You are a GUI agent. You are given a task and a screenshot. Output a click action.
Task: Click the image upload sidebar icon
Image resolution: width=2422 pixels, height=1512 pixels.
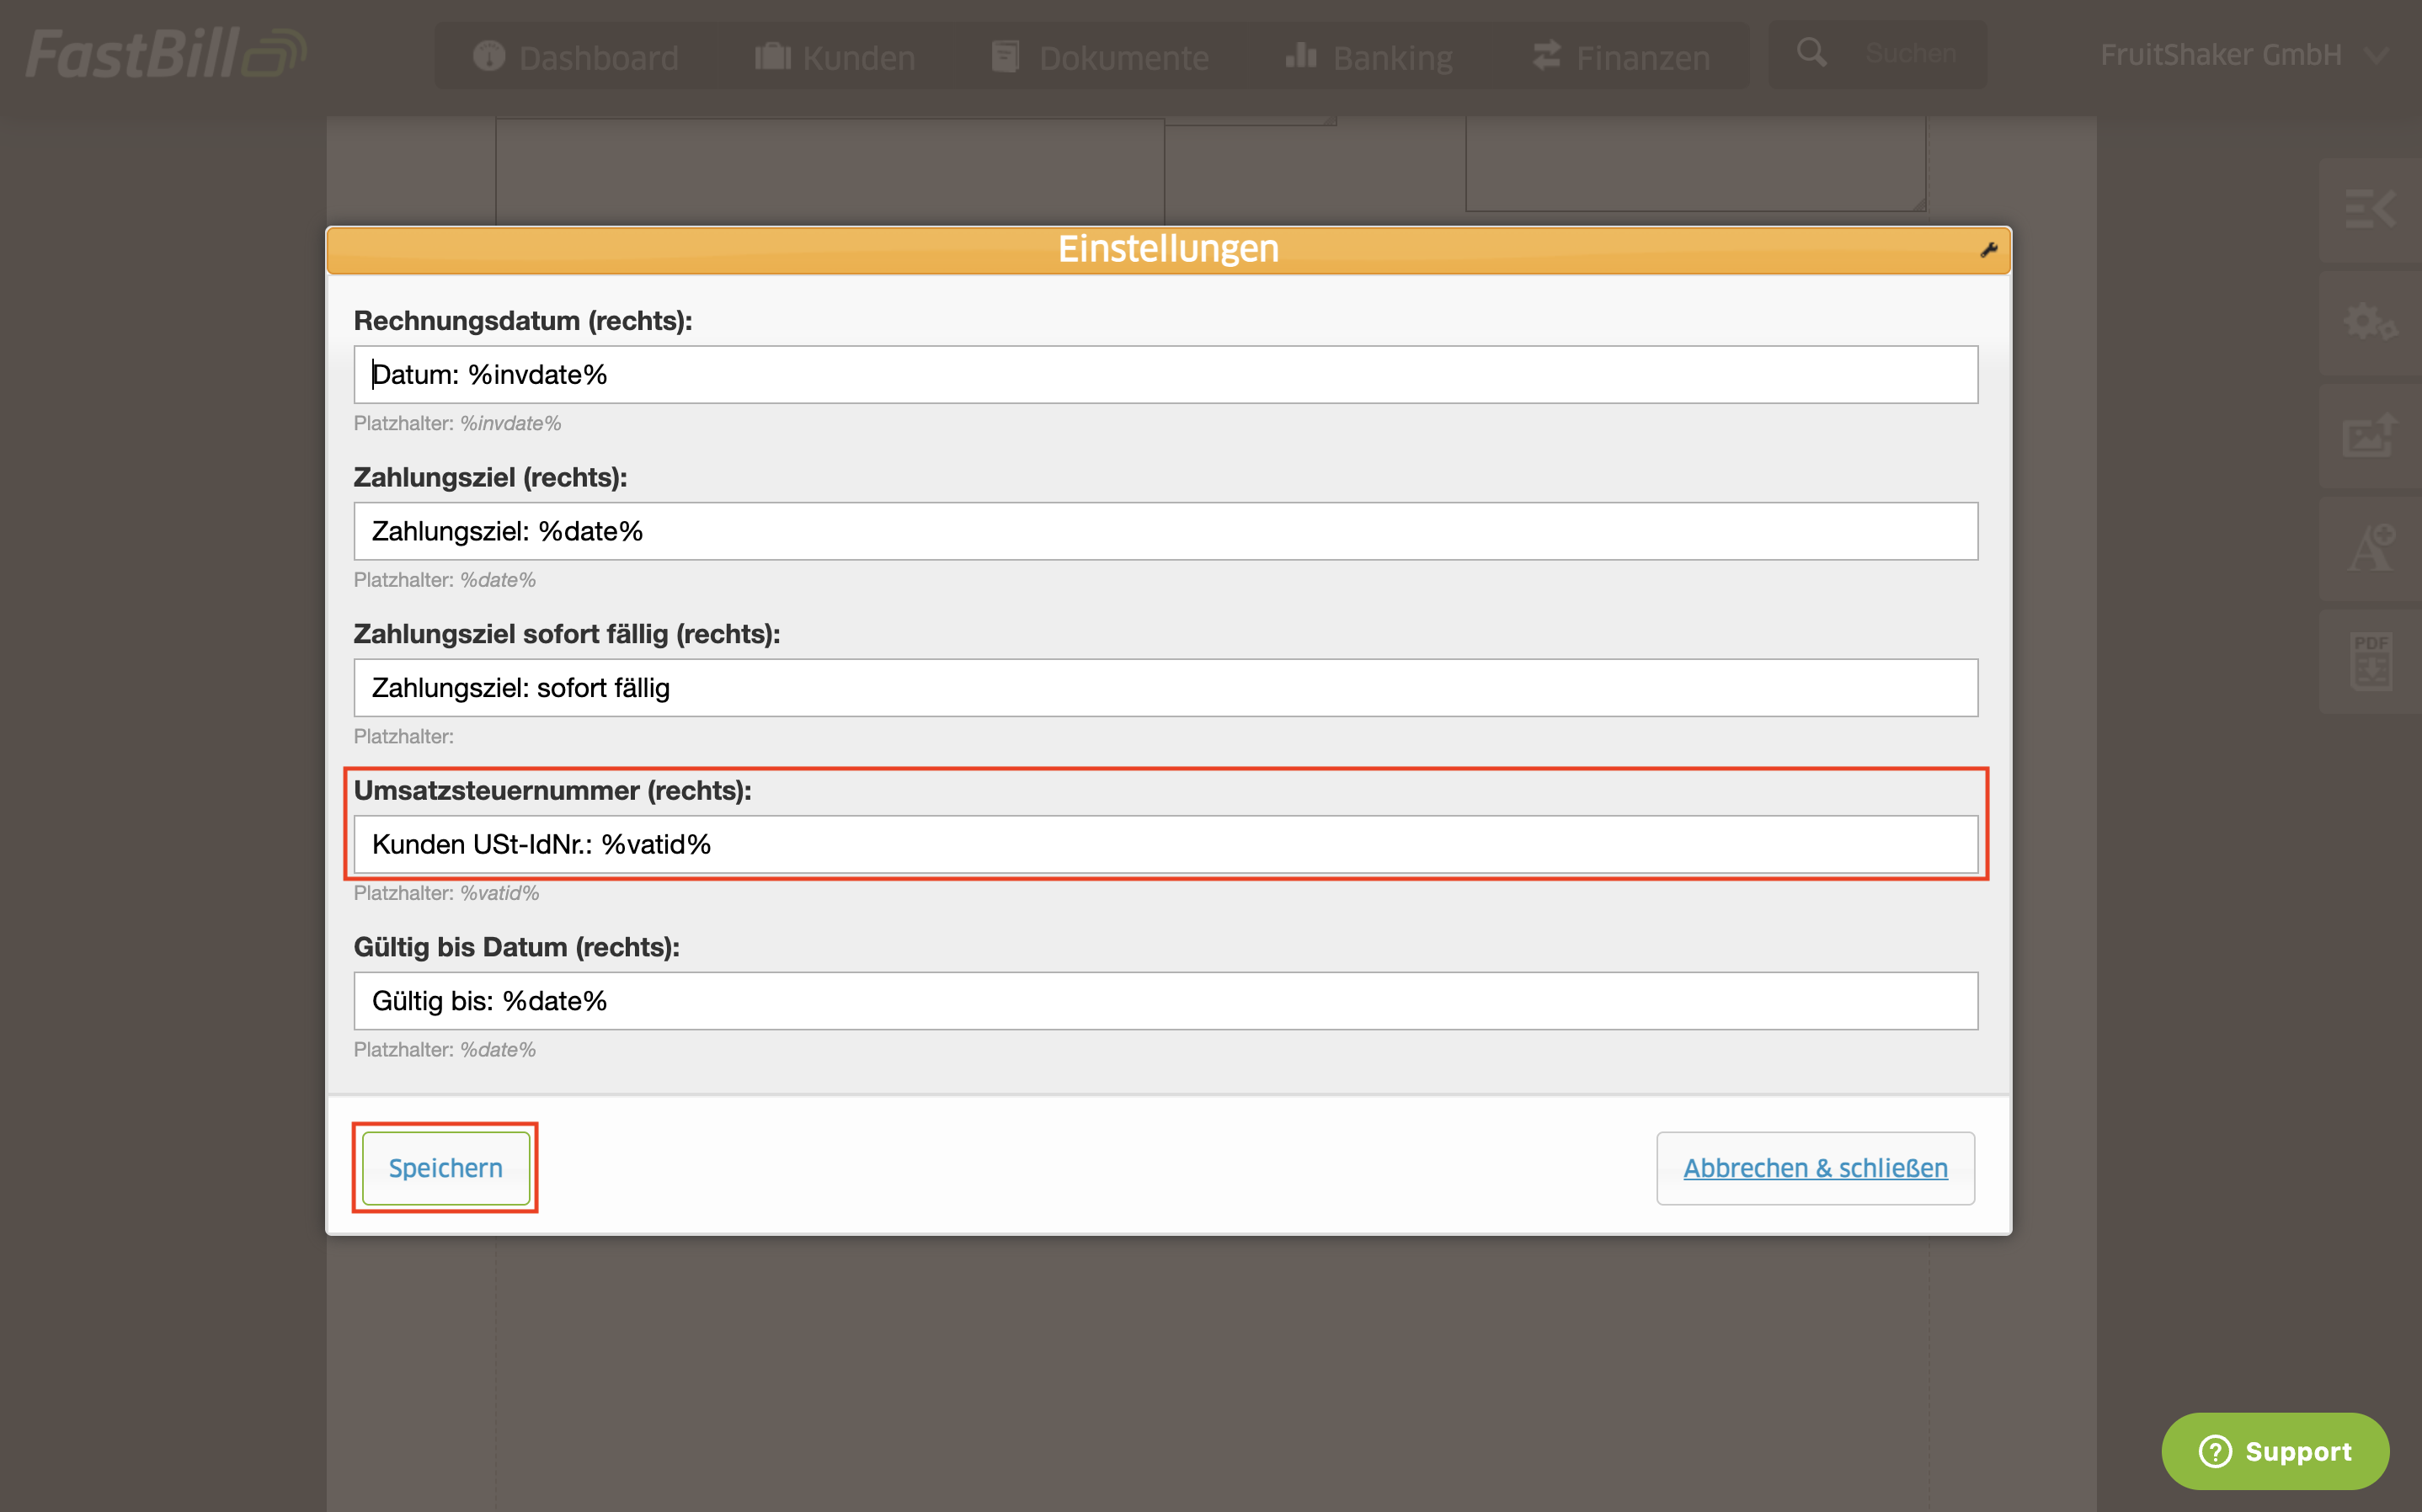[x=2370, y=435]
